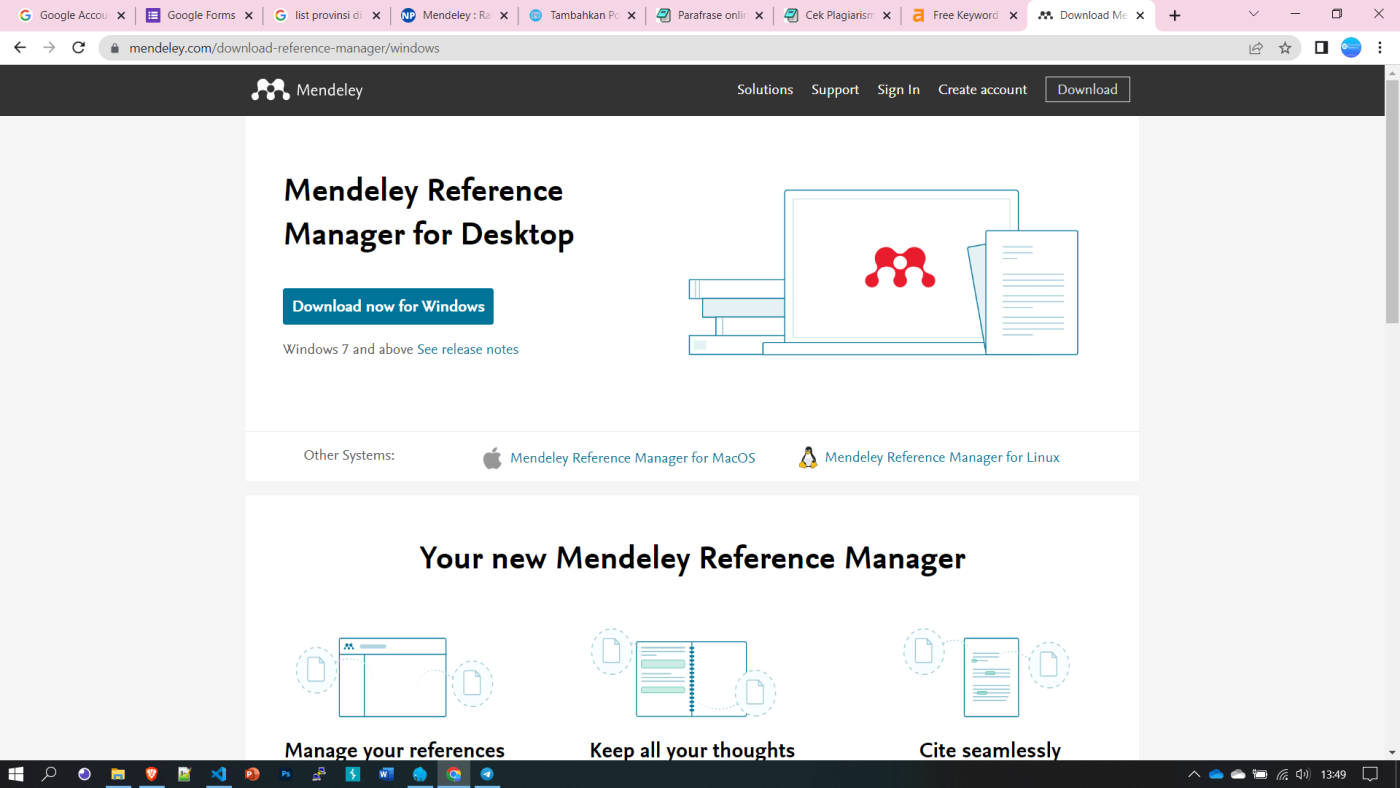Screen dimensions: 1400x788
Task: Reload the page with the refresh icon
Action: (x=79, y=48)
